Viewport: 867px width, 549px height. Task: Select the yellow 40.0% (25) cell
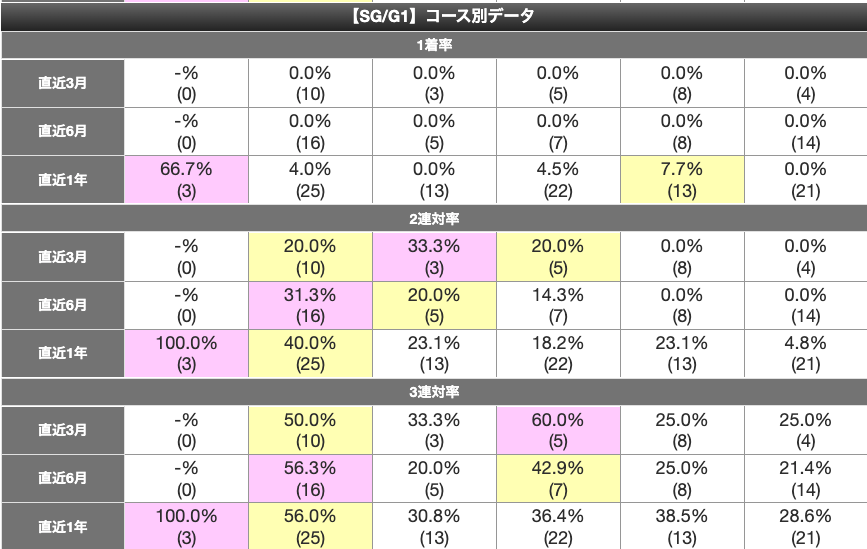click(310, 352)
